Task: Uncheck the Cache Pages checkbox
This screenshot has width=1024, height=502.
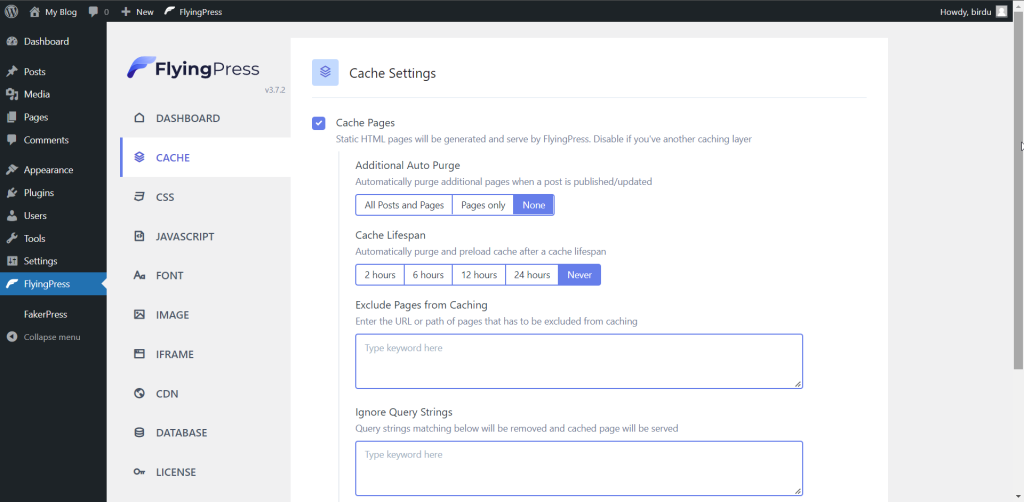Action: (319, 123)
